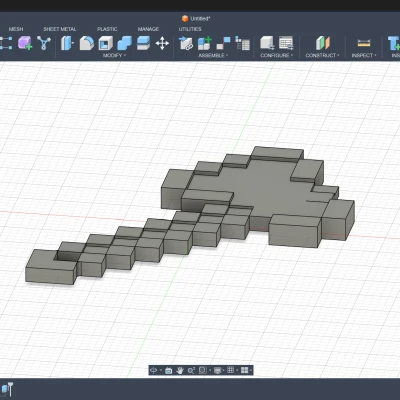Click the linked folder Assemble icon
Image resolution: width=400 pixels, height=400 pixels.
pyautogui.click(x=186, y=43)
